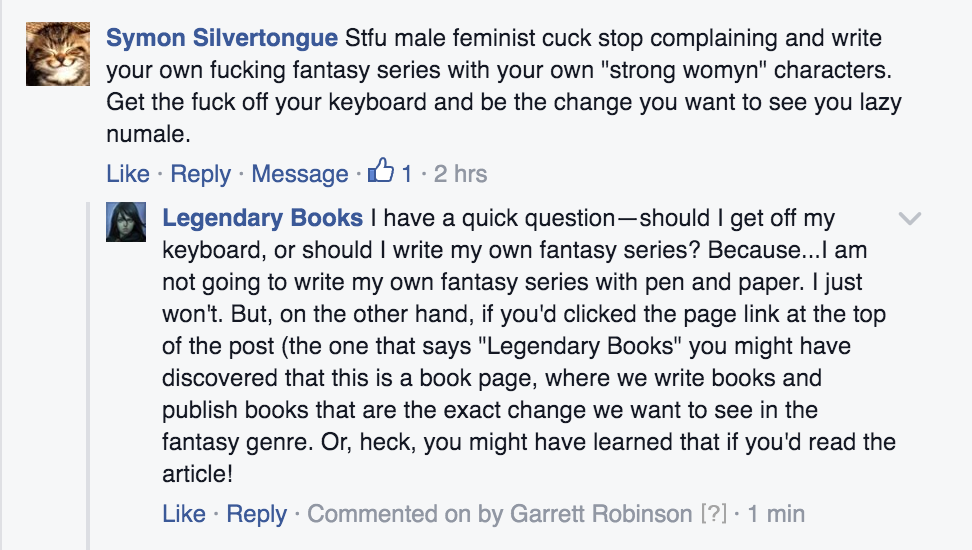Expand the chevron options menu on Legendary Books' reply
This screenshot has height=550, width=972.
tap(909, 219)
